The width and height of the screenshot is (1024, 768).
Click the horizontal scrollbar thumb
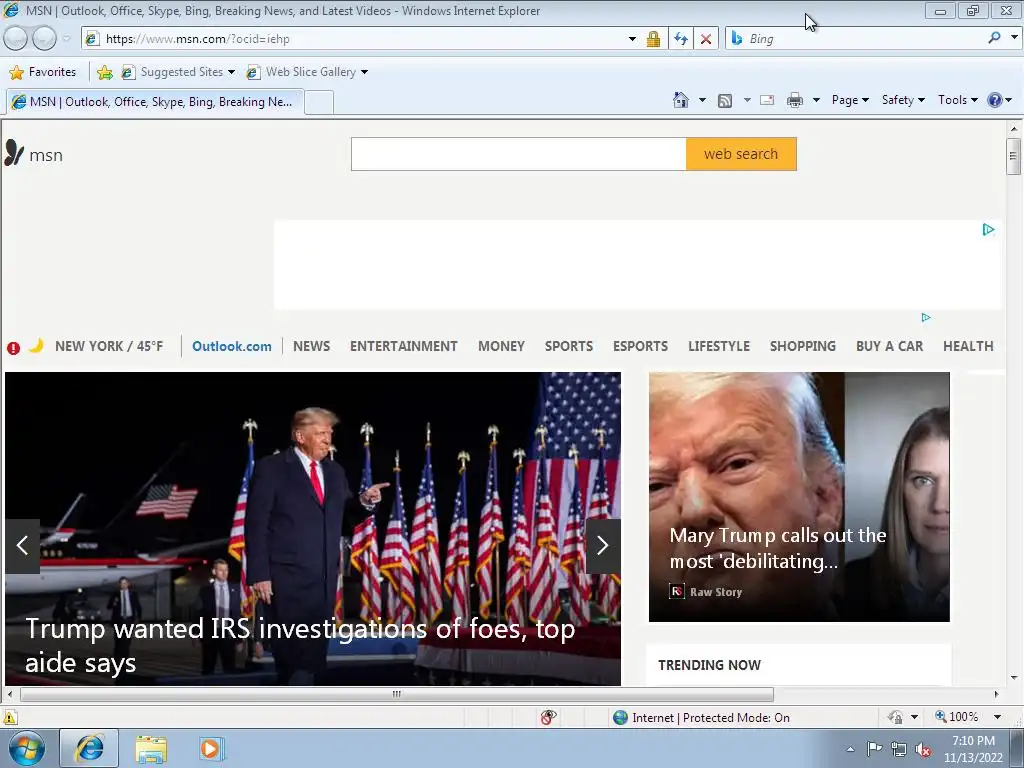396,694
